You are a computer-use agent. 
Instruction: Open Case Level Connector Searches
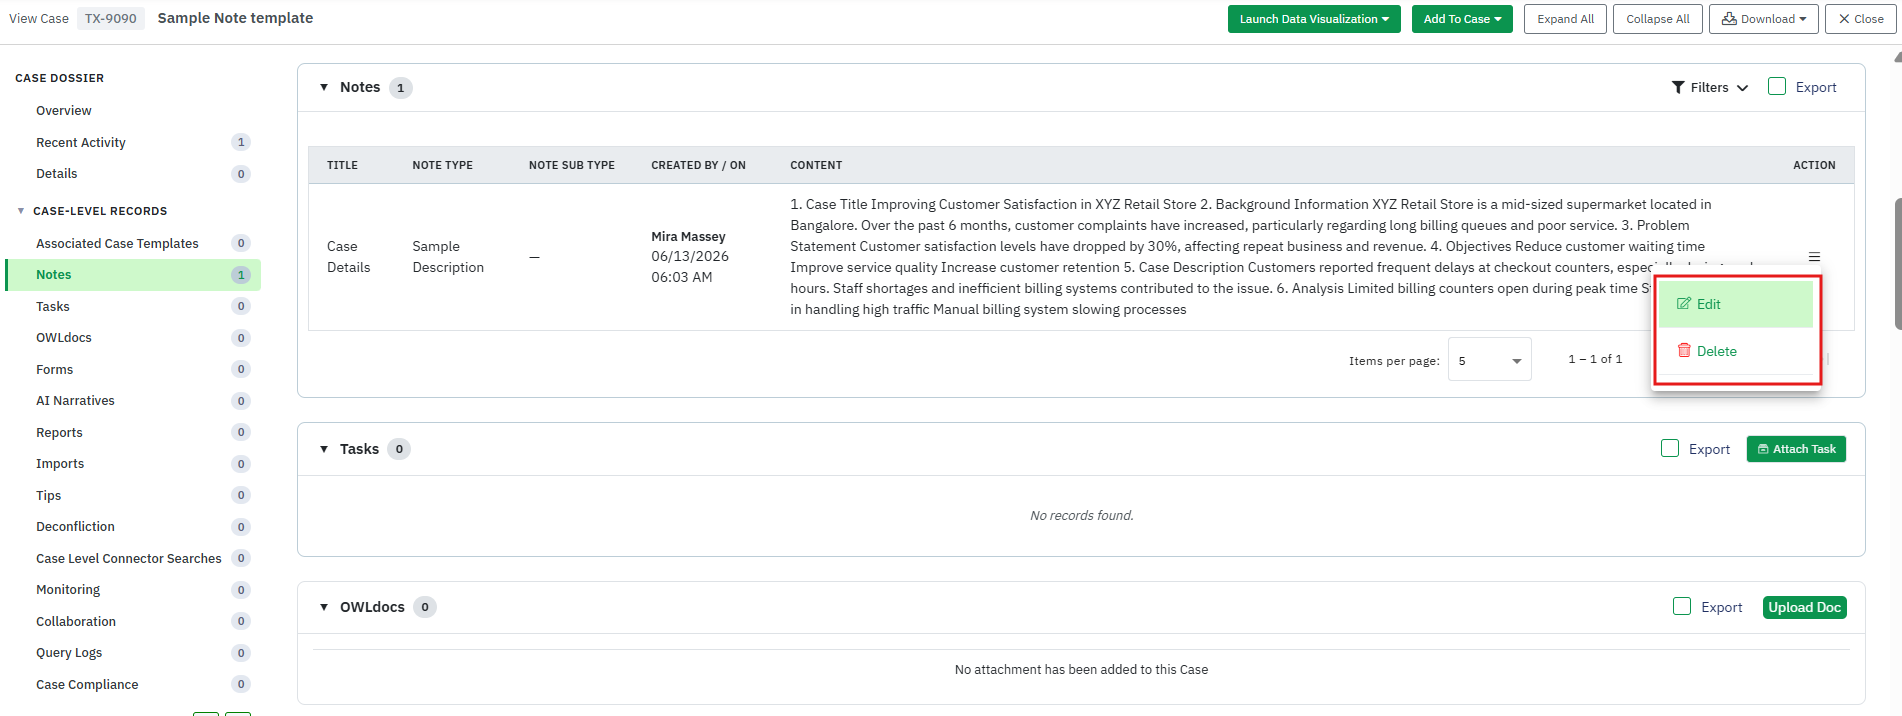point(129,559)
